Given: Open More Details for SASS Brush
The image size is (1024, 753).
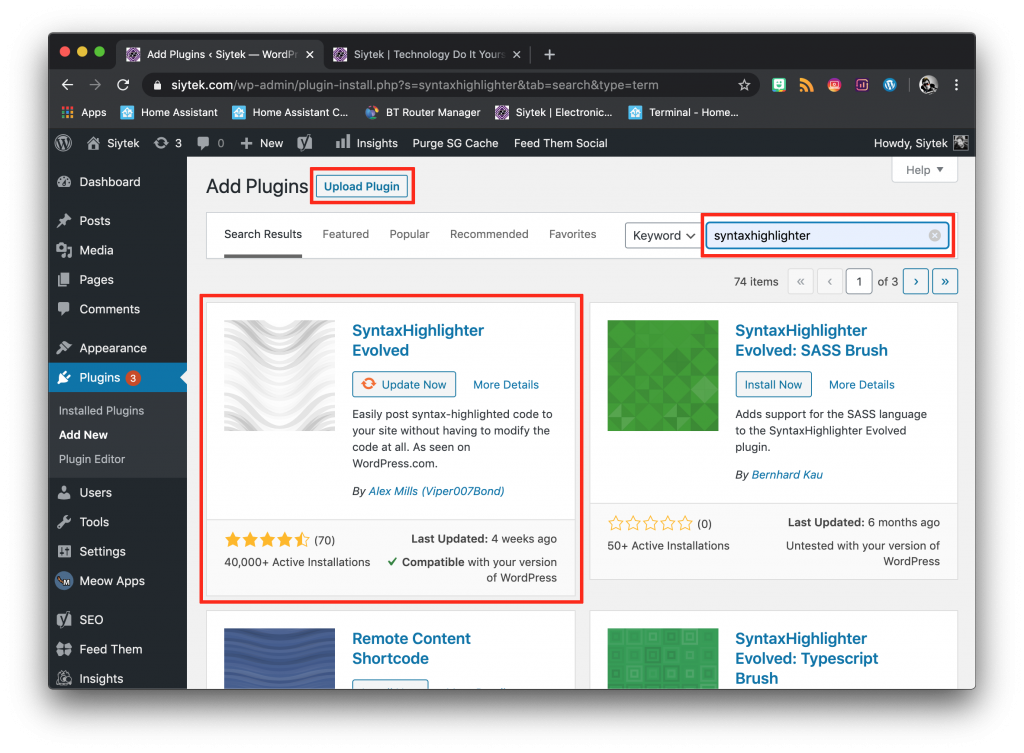Looking at the screenshot, I should (861, 385).
